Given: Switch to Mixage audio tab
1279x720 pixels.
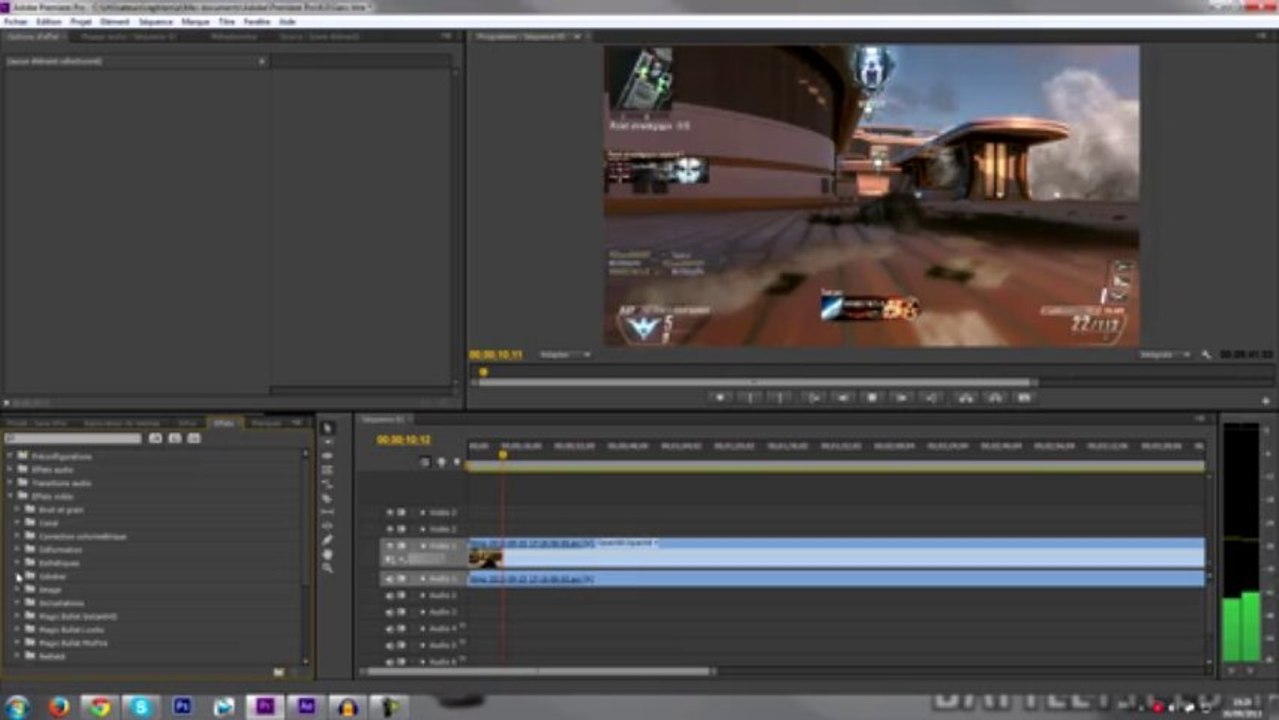Looking at the screenshot, I should 128,36.
